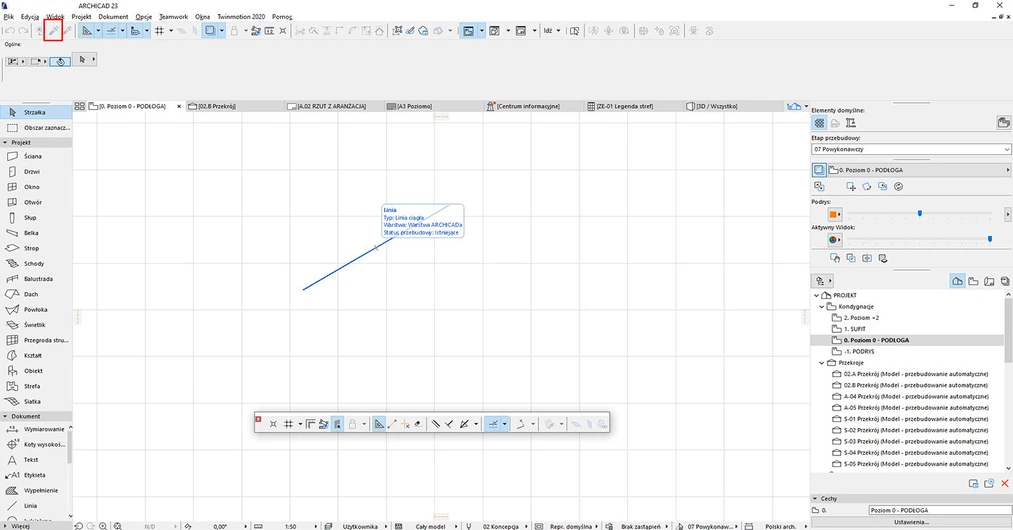Open the Project Map view in navigator
This screenshot has width=1013, height=530.
(957, 281)
